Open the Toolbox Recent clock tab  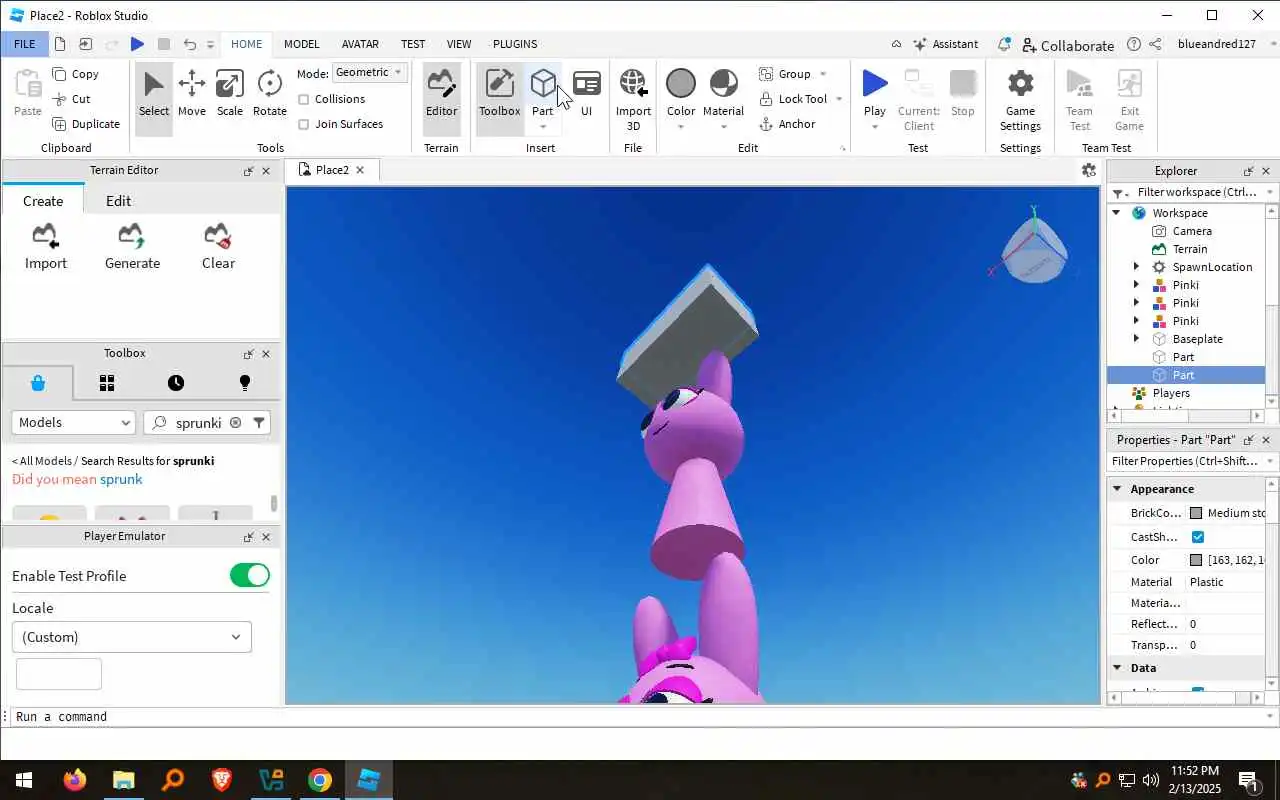click(176, 383)
